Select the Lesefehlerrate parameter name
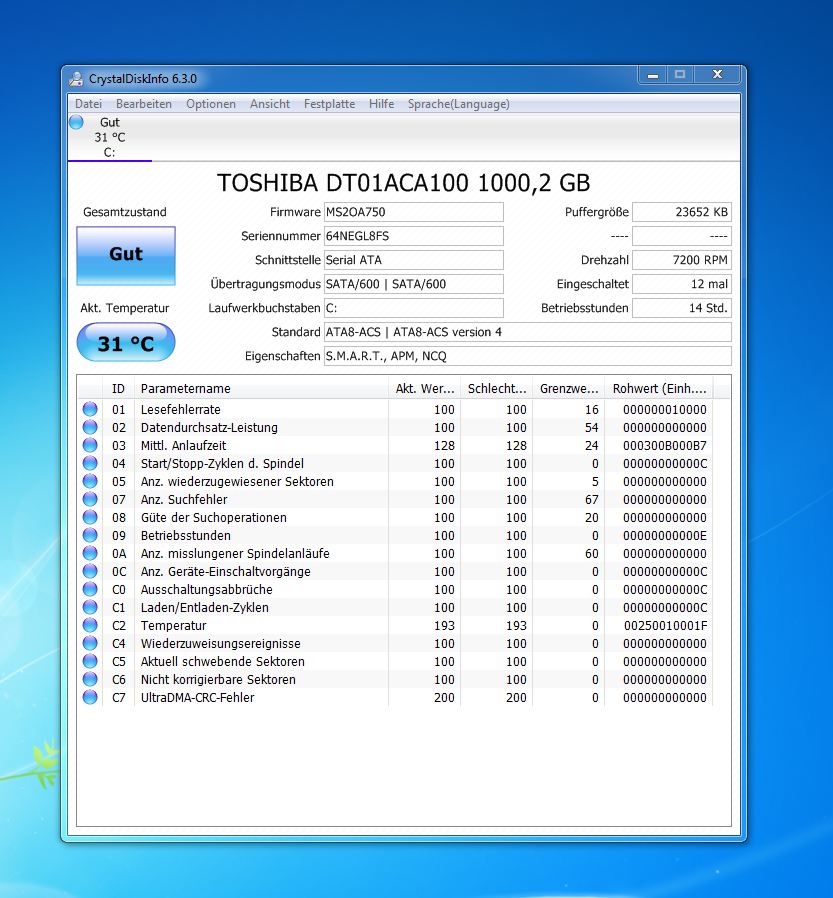The image size is (833, 898). click(180, 409)
